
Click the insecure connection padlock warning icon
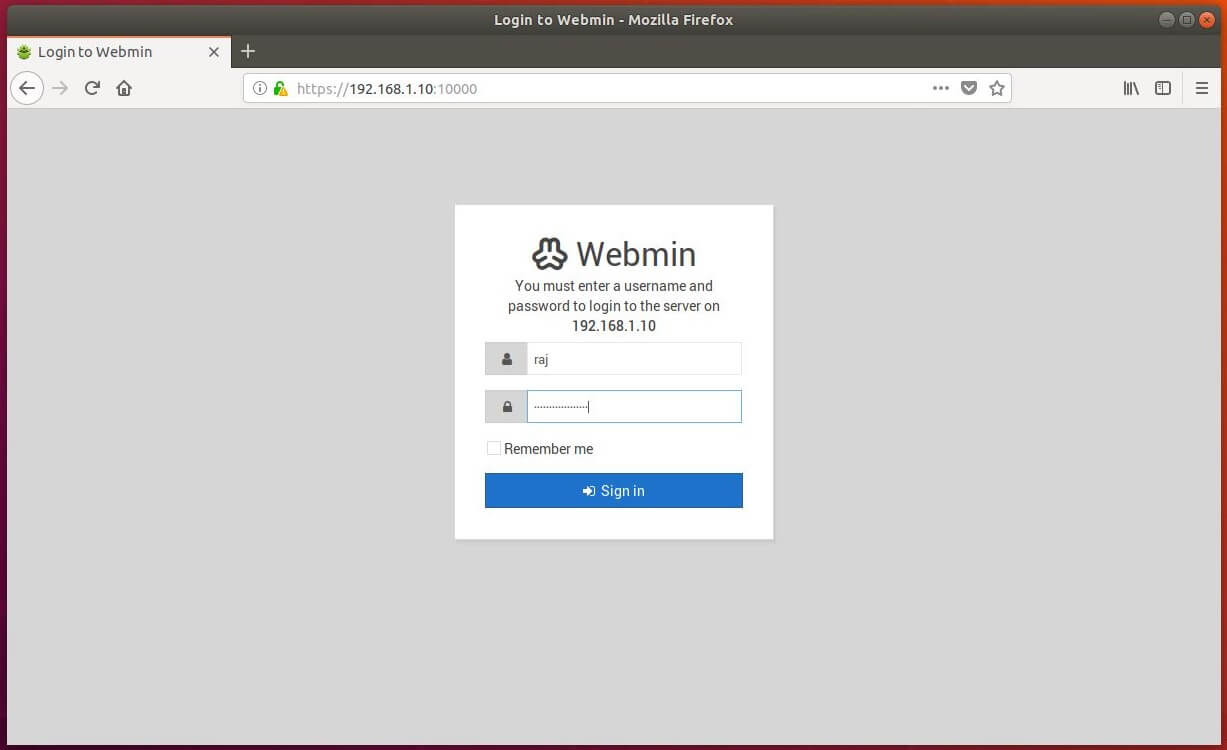(280, 88)
